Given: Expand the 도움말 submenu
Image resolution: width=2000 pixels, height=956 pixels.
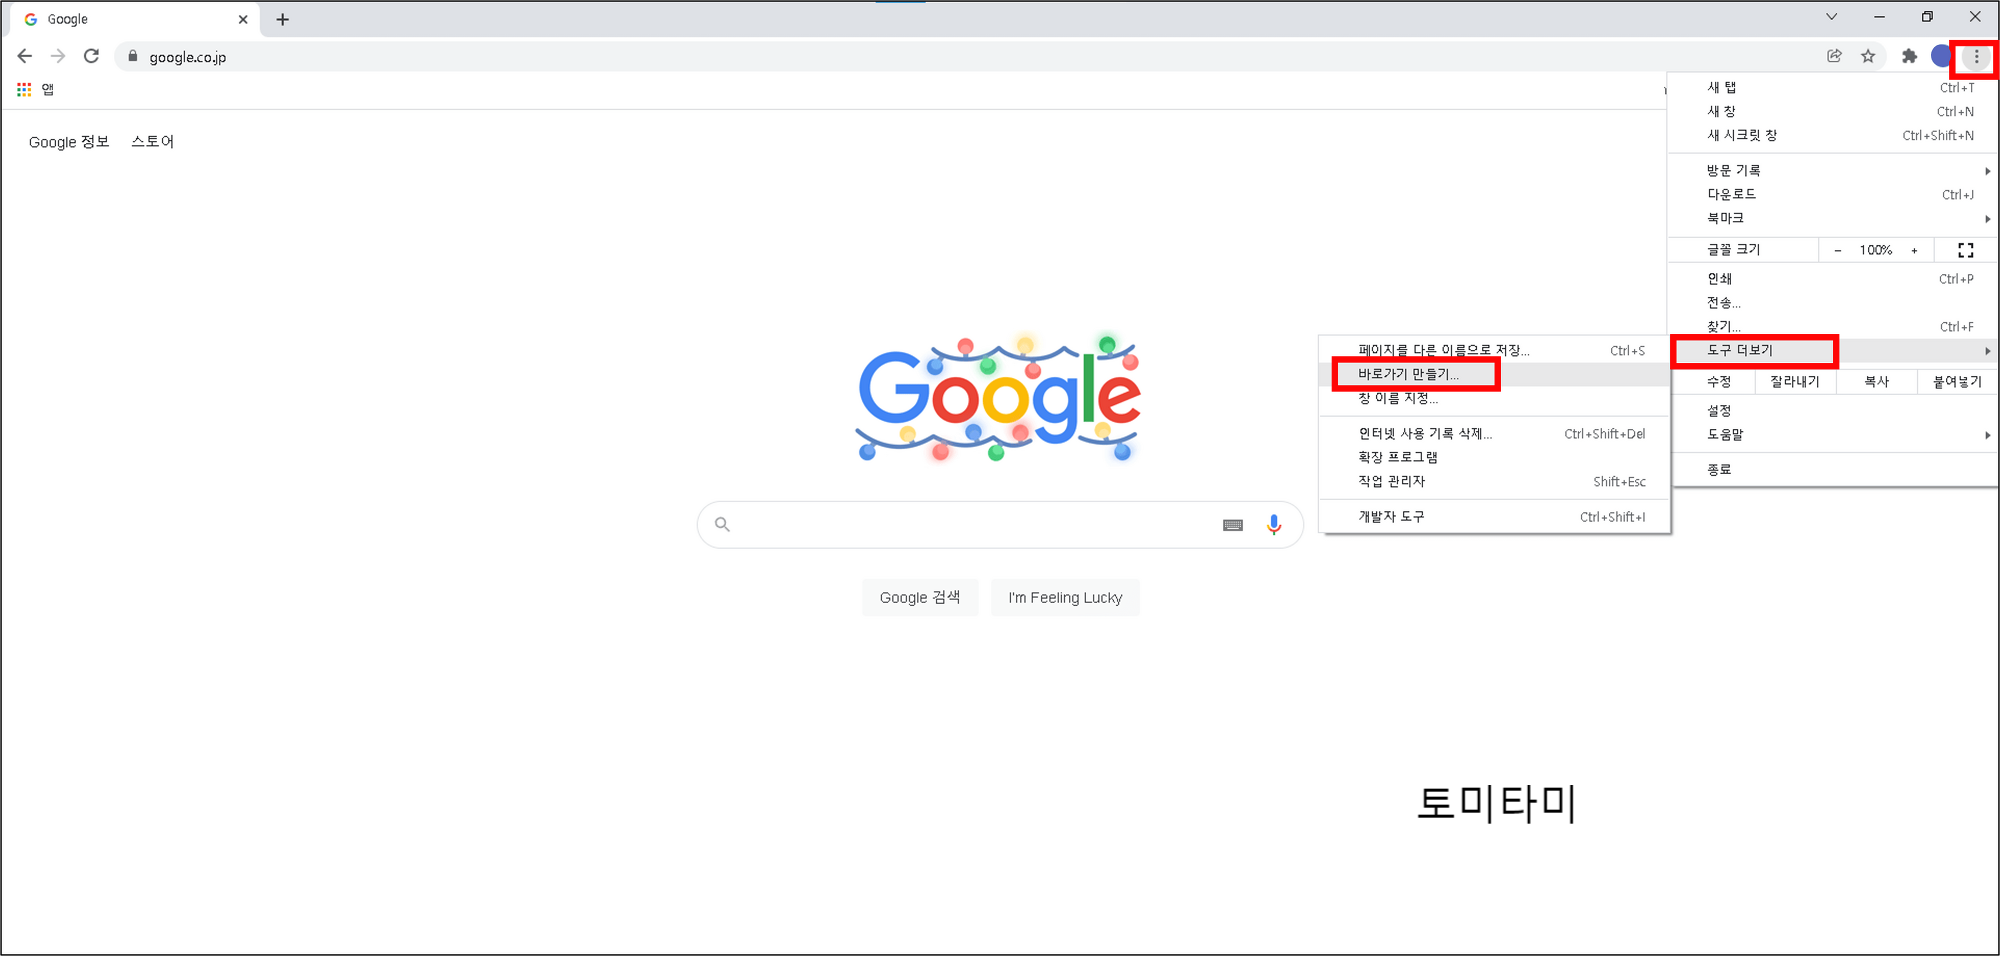Looking at the screenshot, I should coord(1834,435).
